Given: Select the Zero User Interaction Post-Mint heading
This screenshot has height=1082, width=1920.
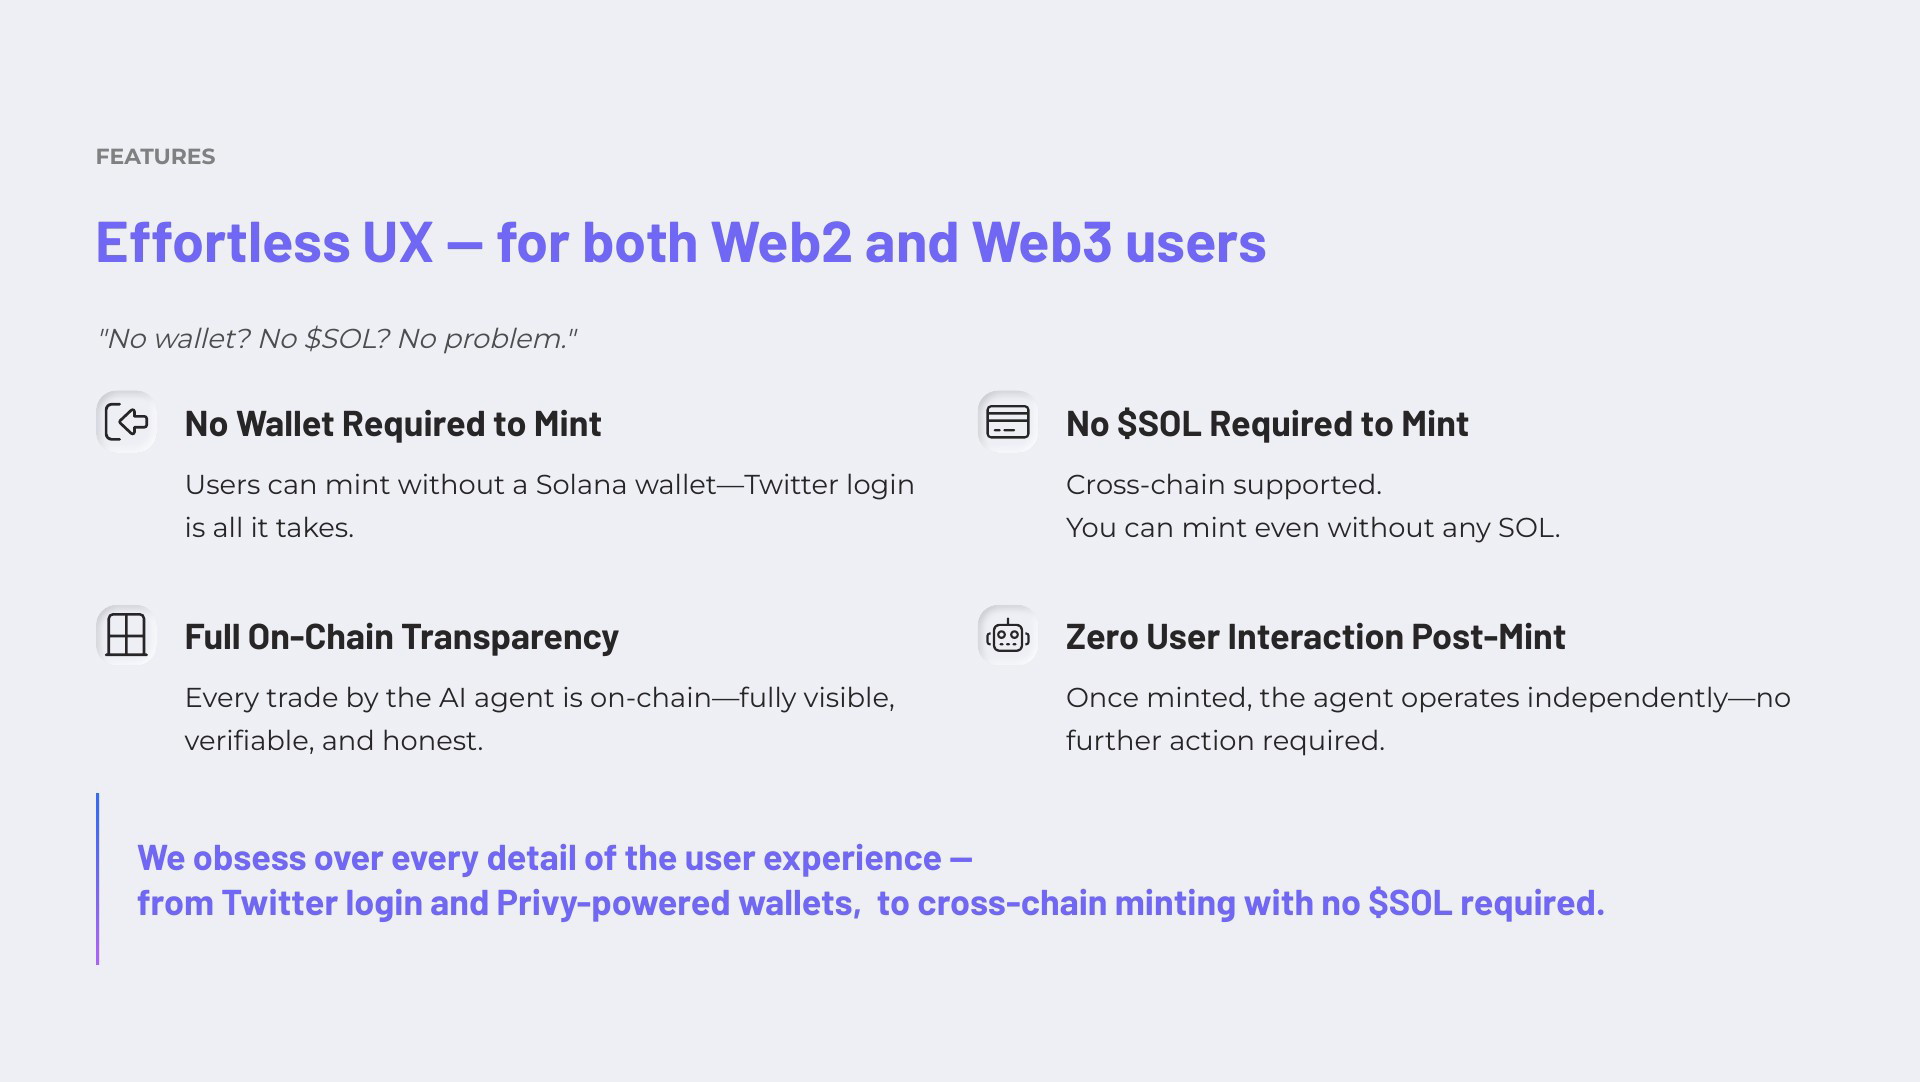Looking at the screenshot, I should 1315,637.
